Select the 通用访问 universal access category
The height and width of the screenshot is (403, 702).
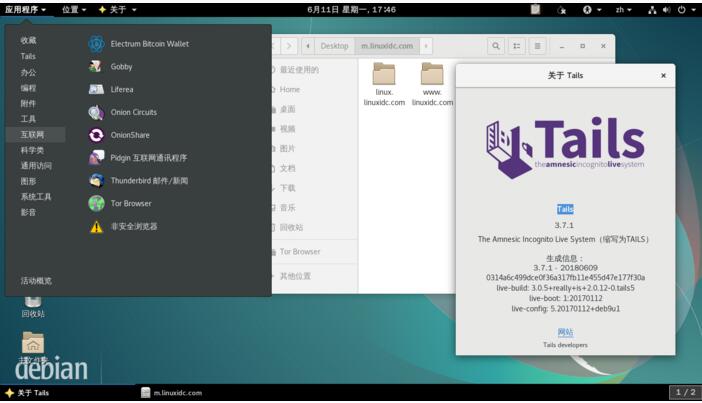(36, 166)
